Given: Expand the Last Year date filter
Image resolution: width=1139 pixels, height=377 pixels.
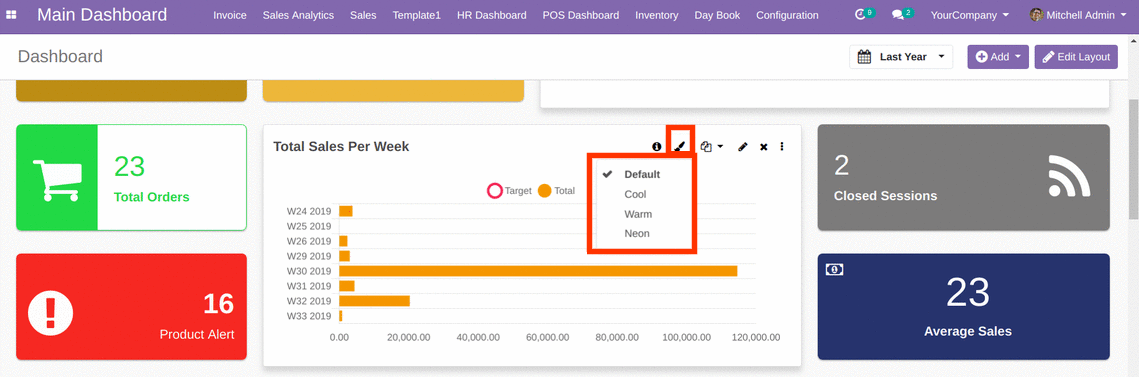Looking at the screenshot, I should point(901,57).
